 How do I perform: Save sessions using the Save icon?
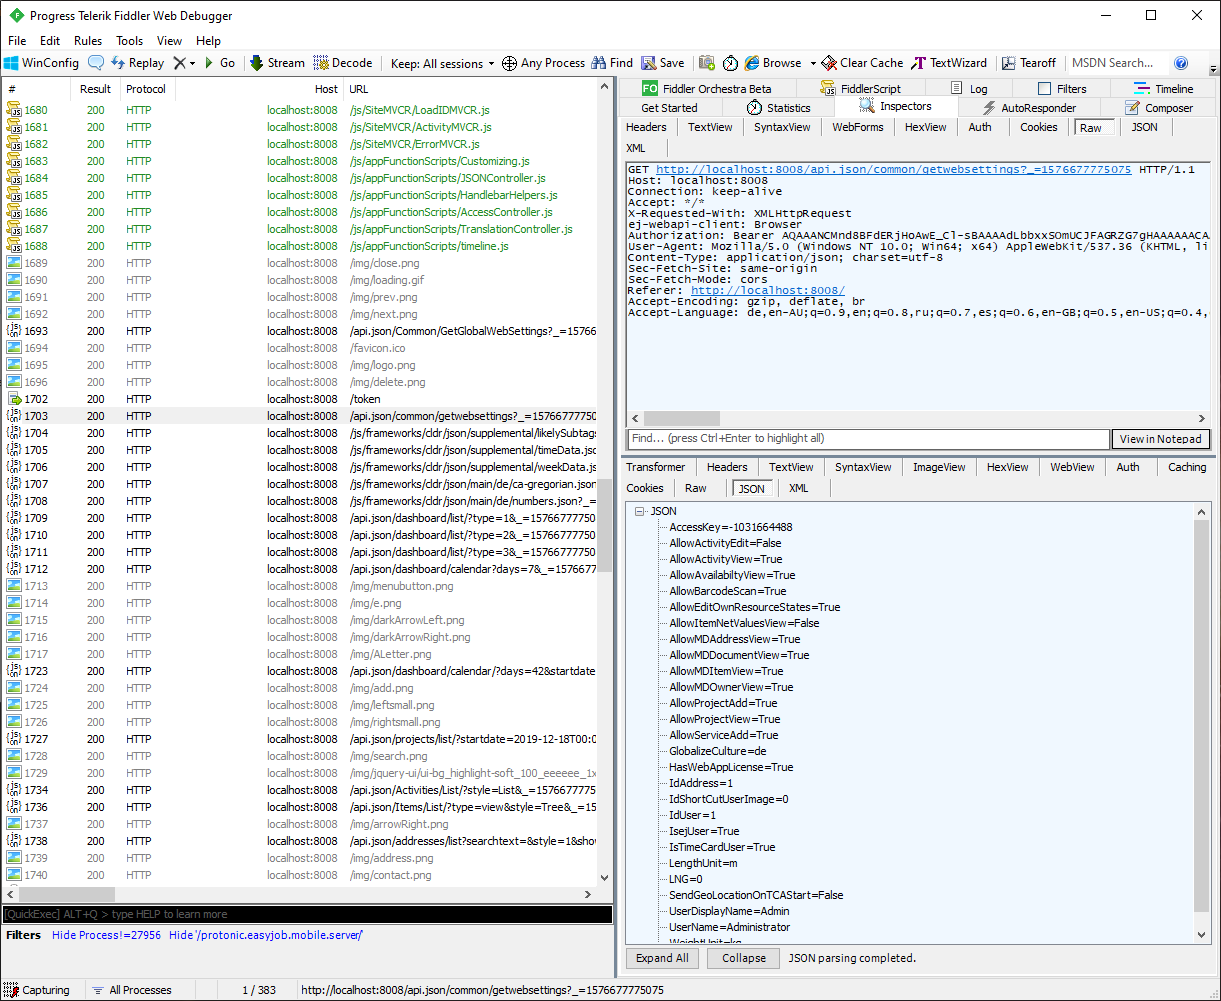click(x=649, y=63)
